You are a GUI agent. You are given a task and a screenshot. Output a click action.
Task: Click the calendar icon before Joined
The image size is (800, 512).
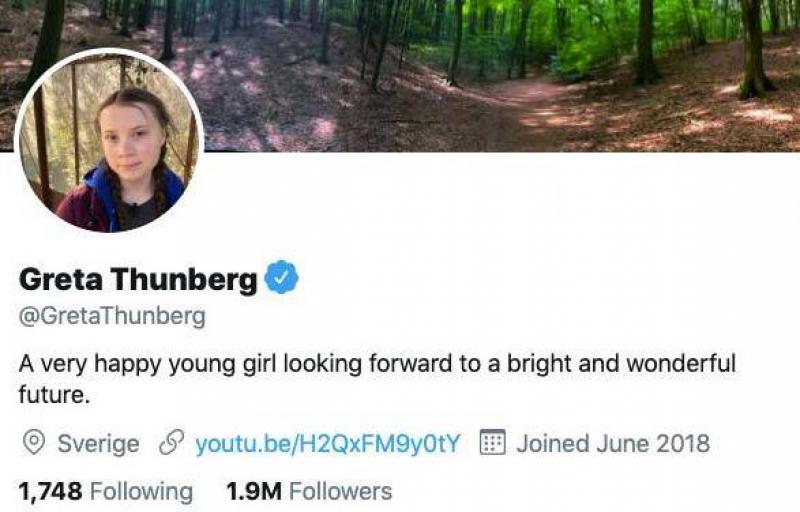pyautogui.click(x=491, y=443)
